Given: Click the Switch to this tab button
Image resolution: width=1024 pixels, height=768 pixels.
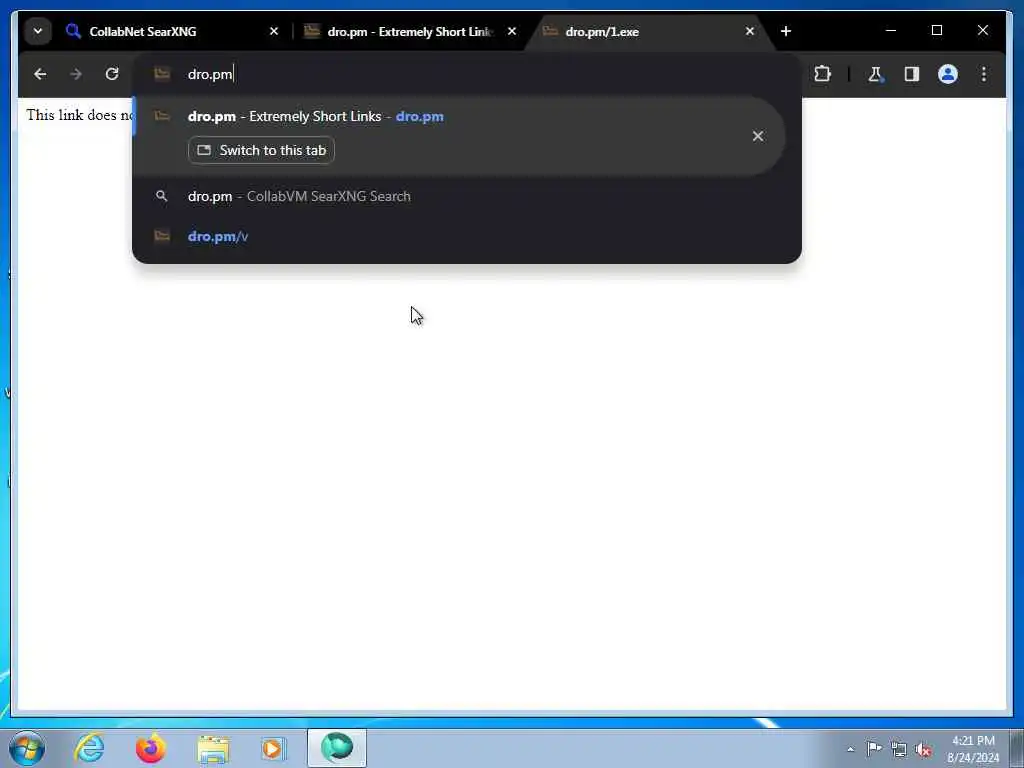Looking at the screenshot, I should tap(261, 150).
